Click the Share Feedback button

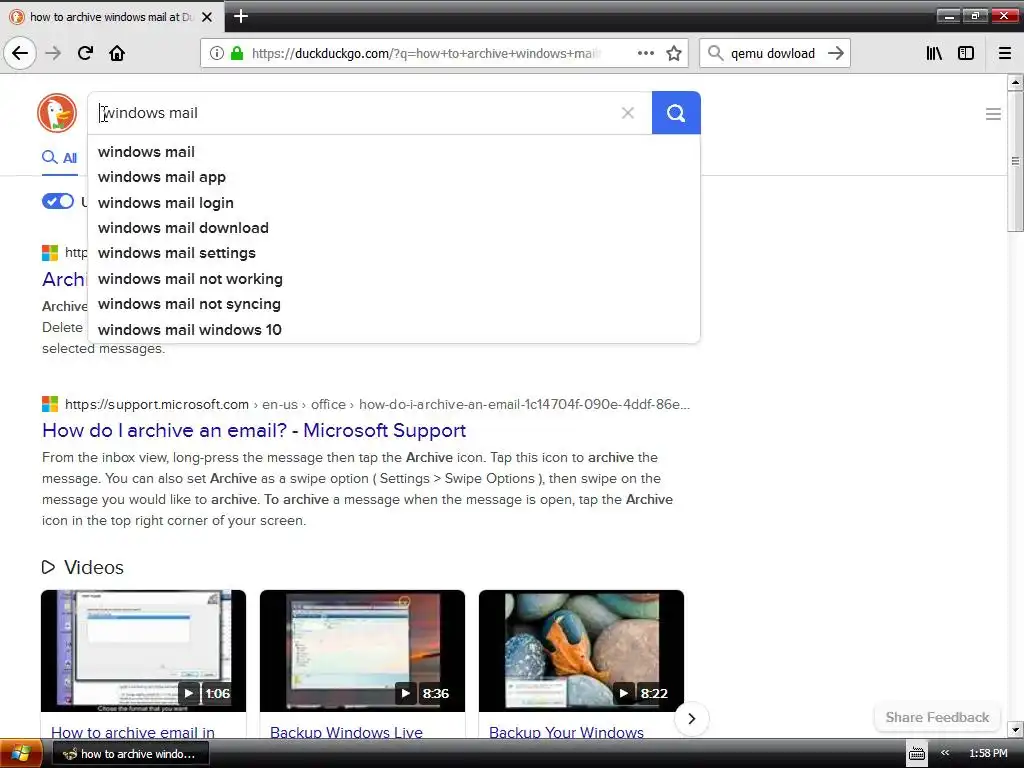(936, 717)
